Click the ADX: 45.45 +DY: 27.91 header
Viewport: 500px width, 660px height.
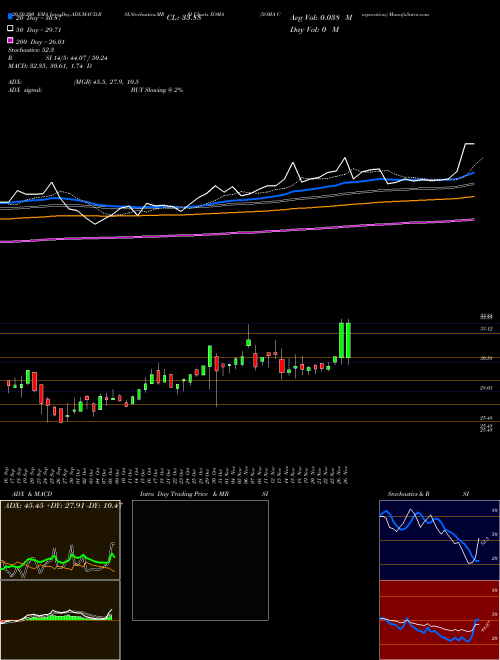tap(63, 505)
